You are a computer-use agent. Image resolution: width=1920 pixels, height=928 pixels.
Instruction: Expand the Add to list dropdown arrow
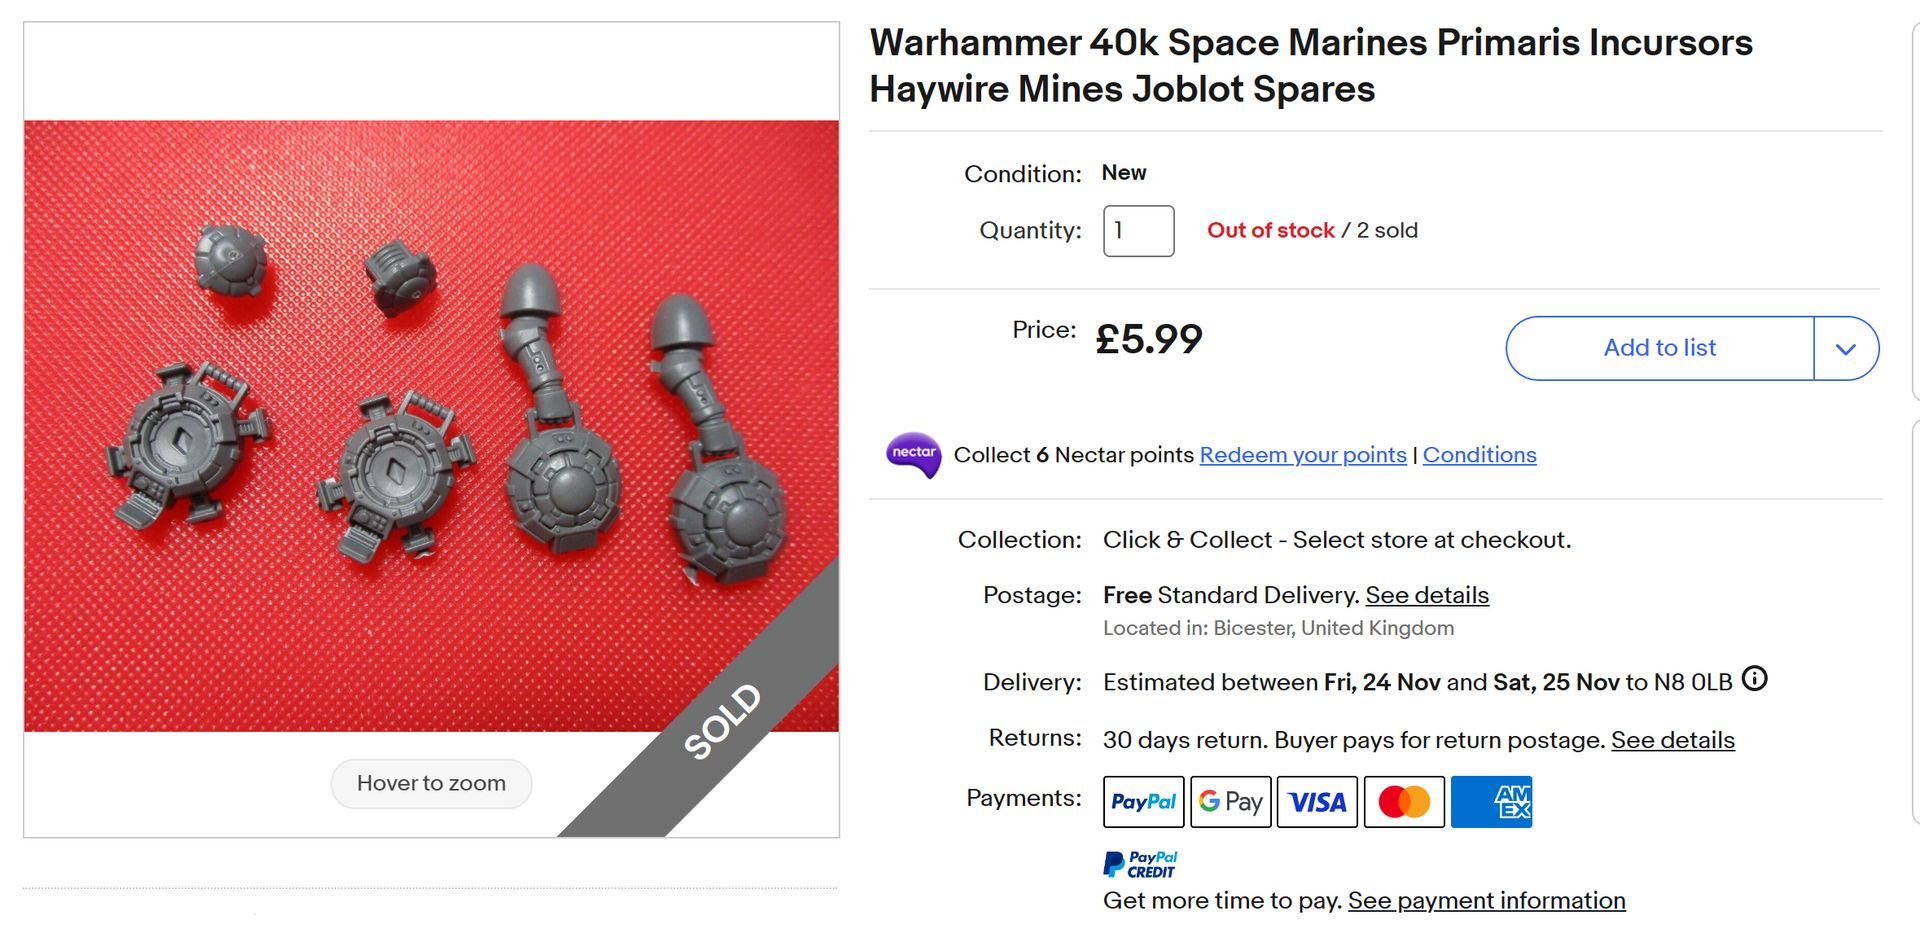[1846, 348]
